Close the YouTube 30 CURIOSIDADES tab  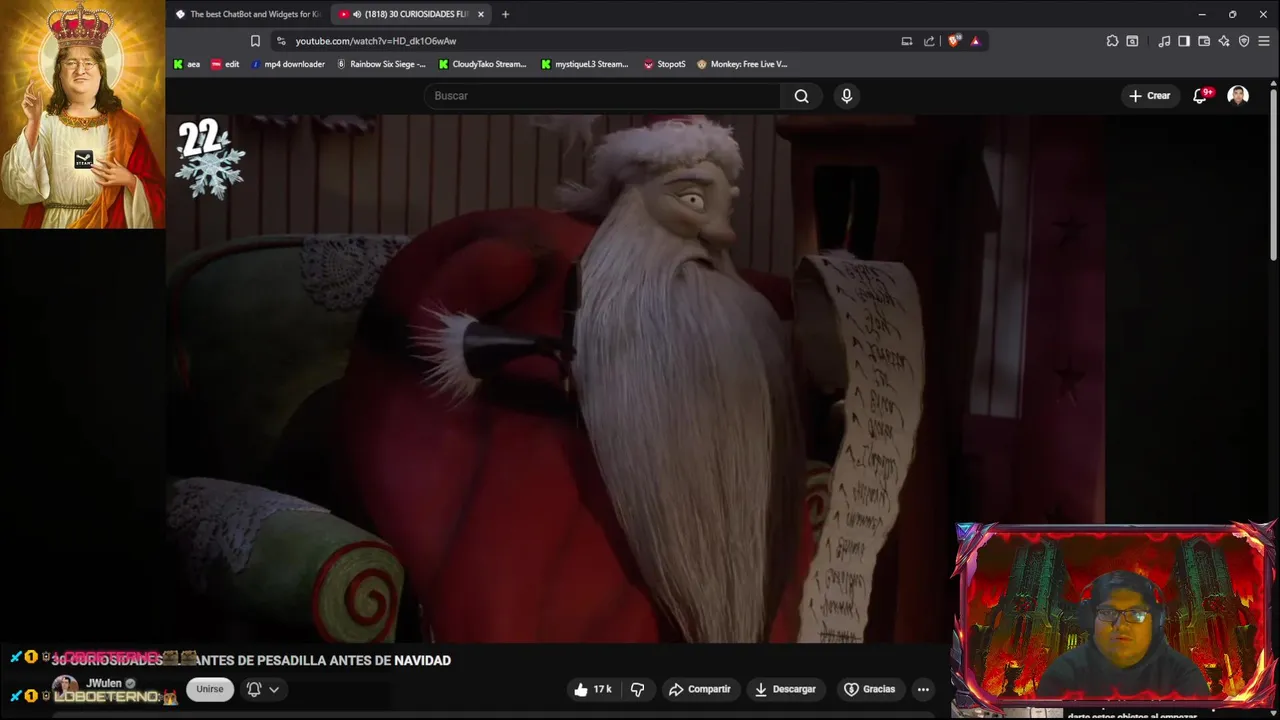(x=481, y=14)
